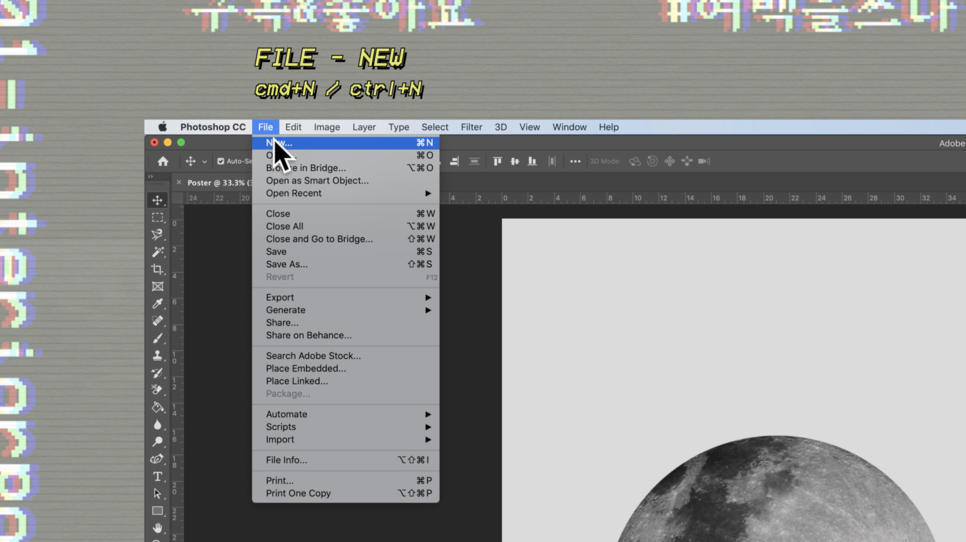Expand the Scripts submenu
This screenshot has height=542, width=966.
pos(346,427)
